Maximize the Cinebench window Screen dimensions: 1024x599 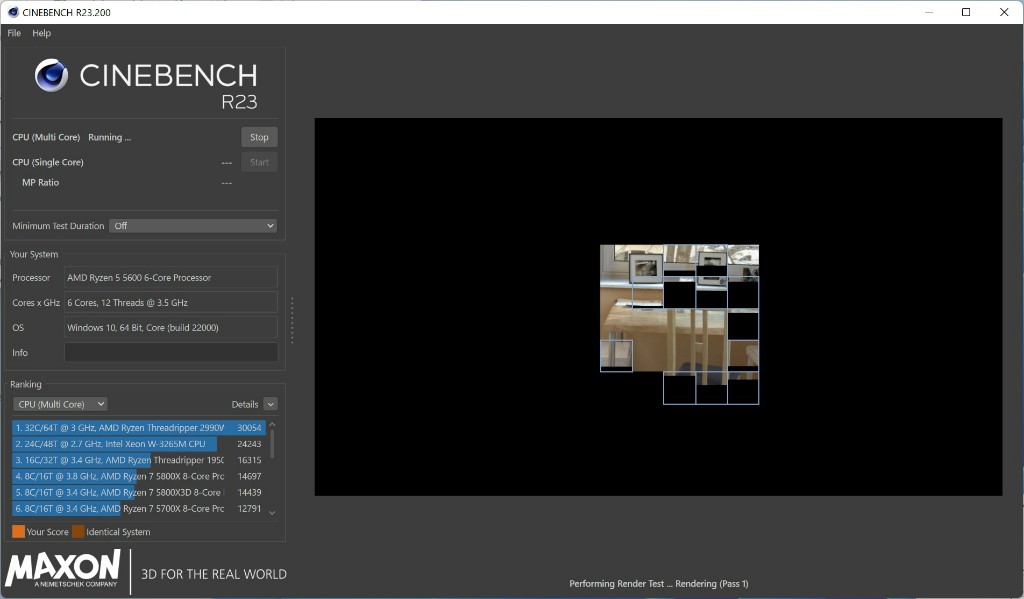(966, 12)
